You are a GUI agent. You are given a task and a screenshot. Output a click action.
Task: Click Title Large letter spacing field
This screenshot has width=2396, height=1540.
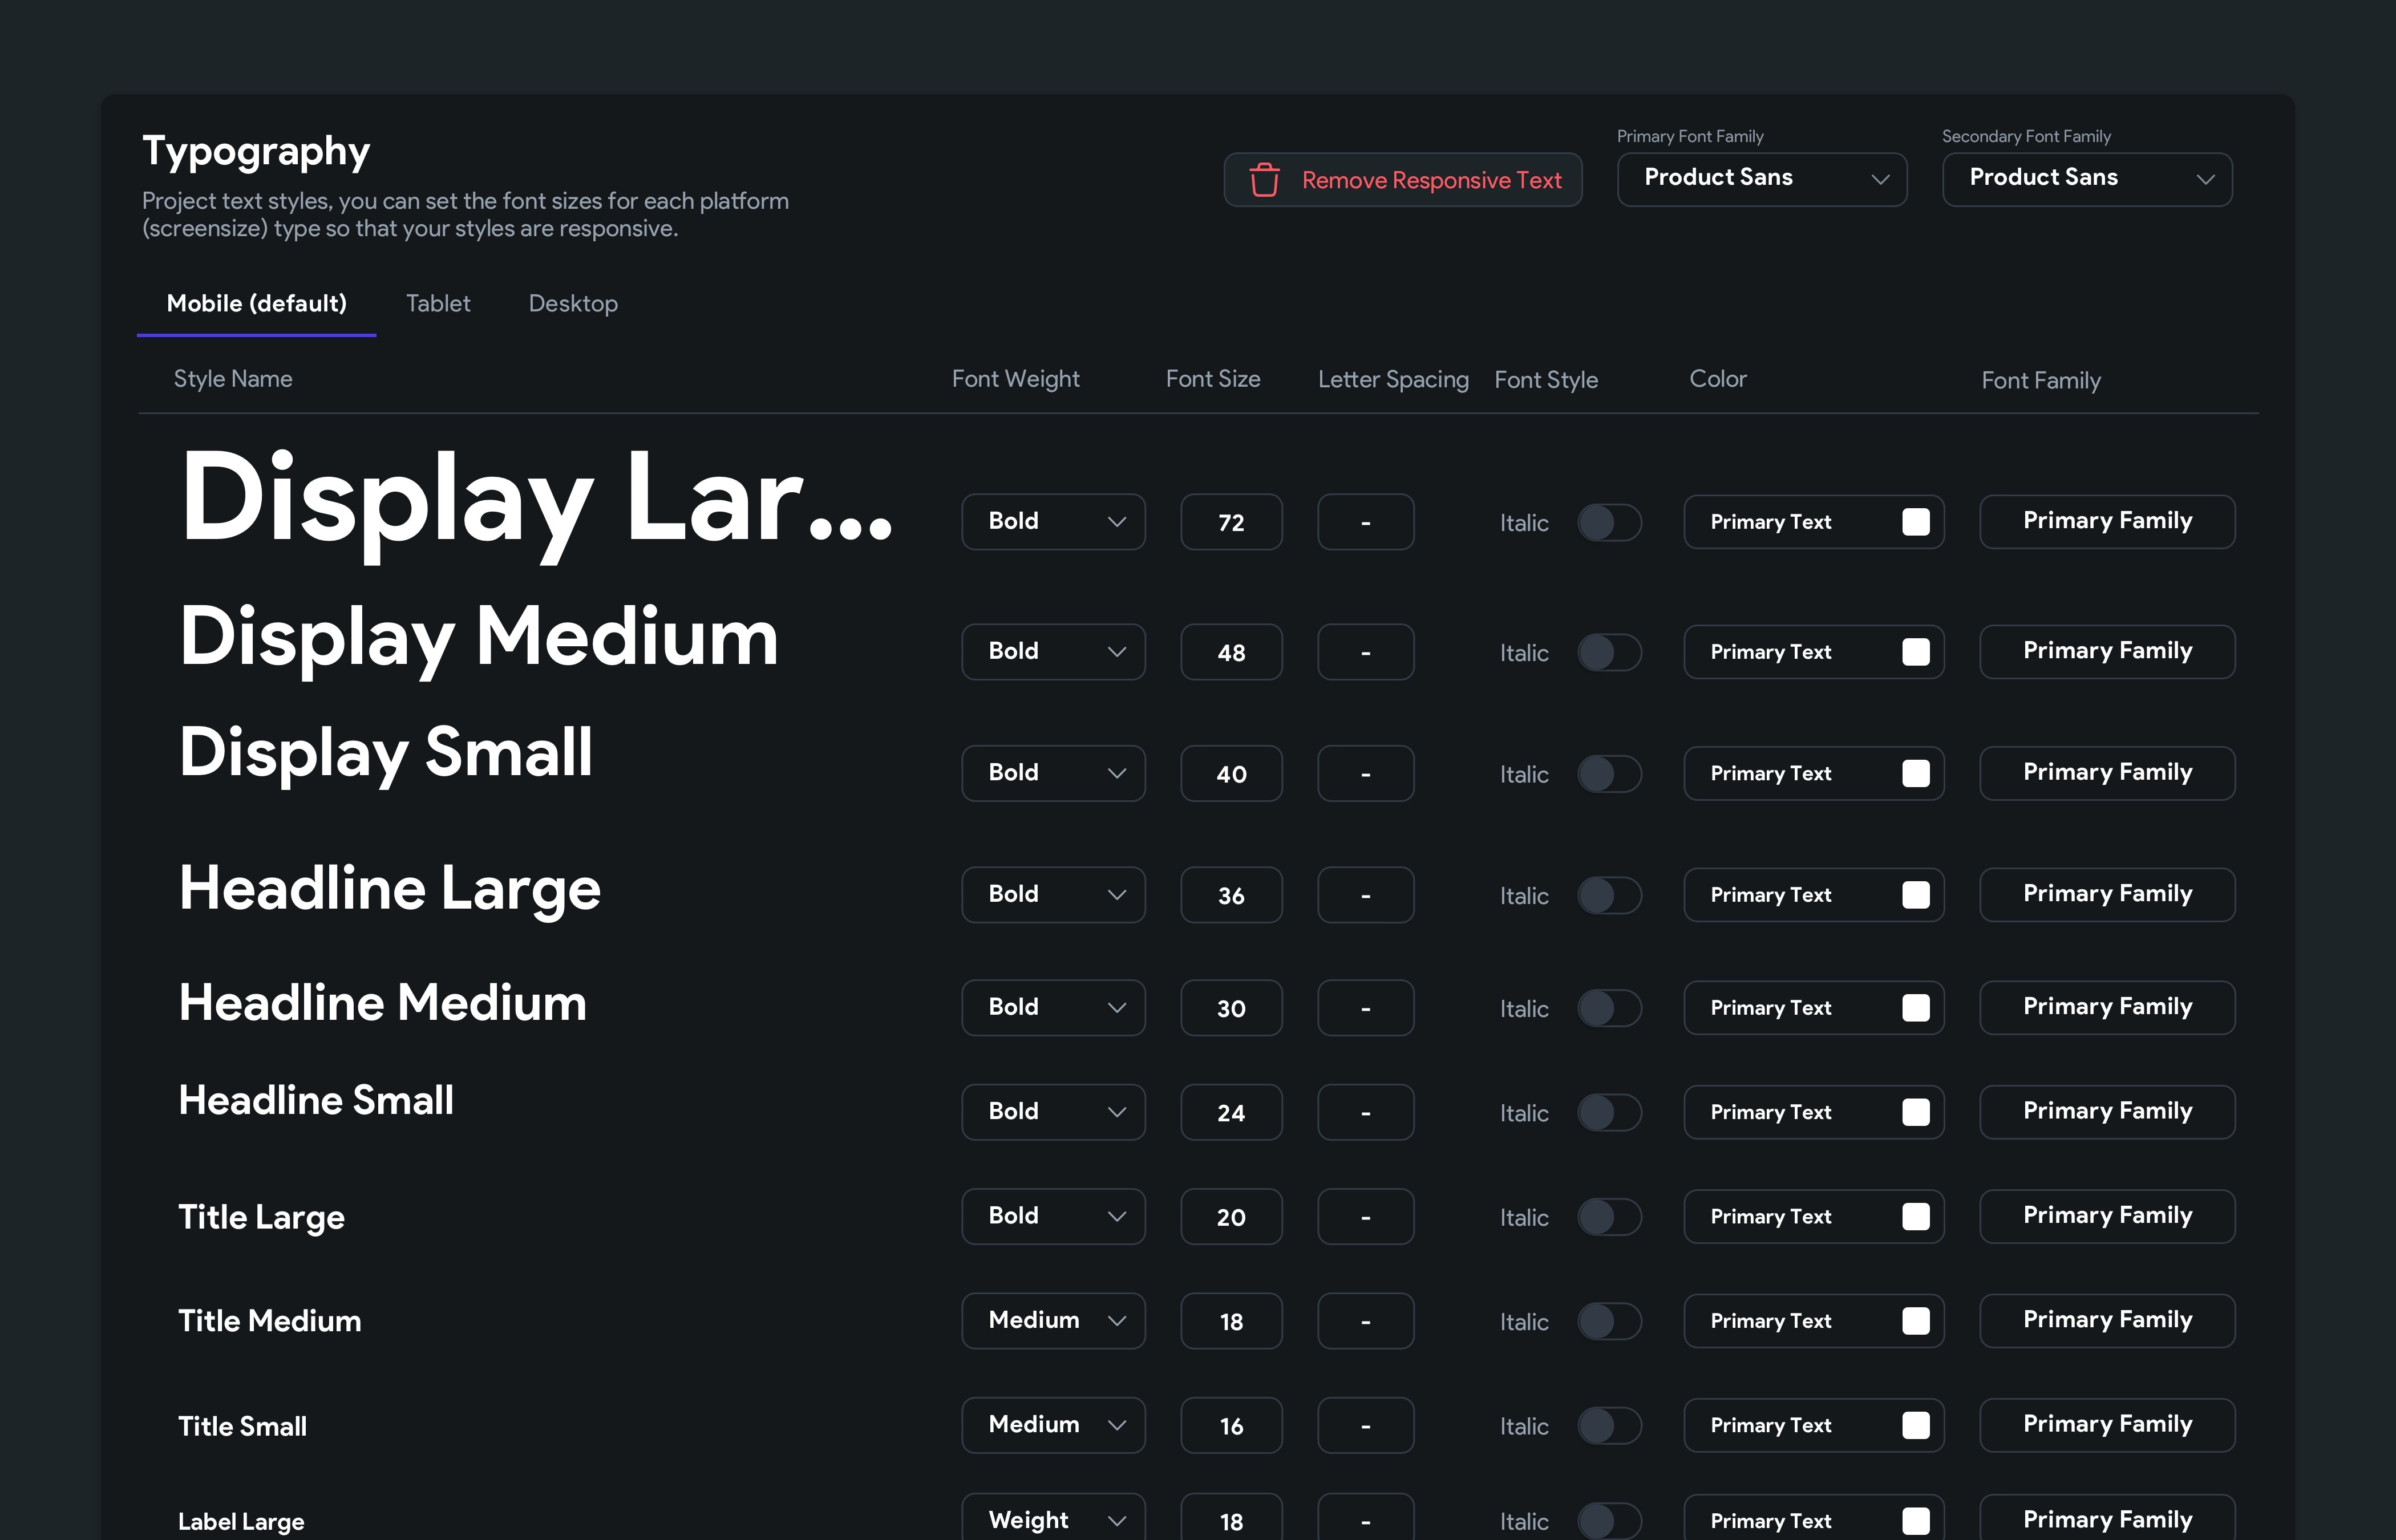1365,1217
